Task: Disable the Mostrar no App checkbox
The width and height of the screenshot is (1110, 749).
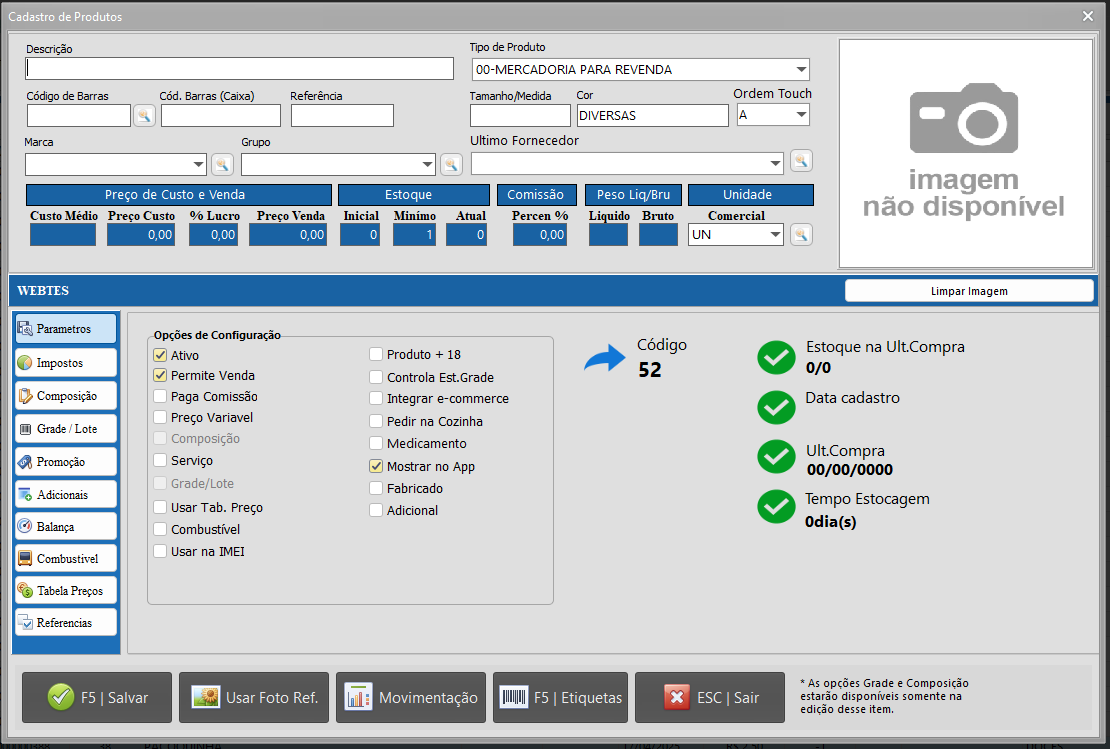Action: (x=376, y=466)
